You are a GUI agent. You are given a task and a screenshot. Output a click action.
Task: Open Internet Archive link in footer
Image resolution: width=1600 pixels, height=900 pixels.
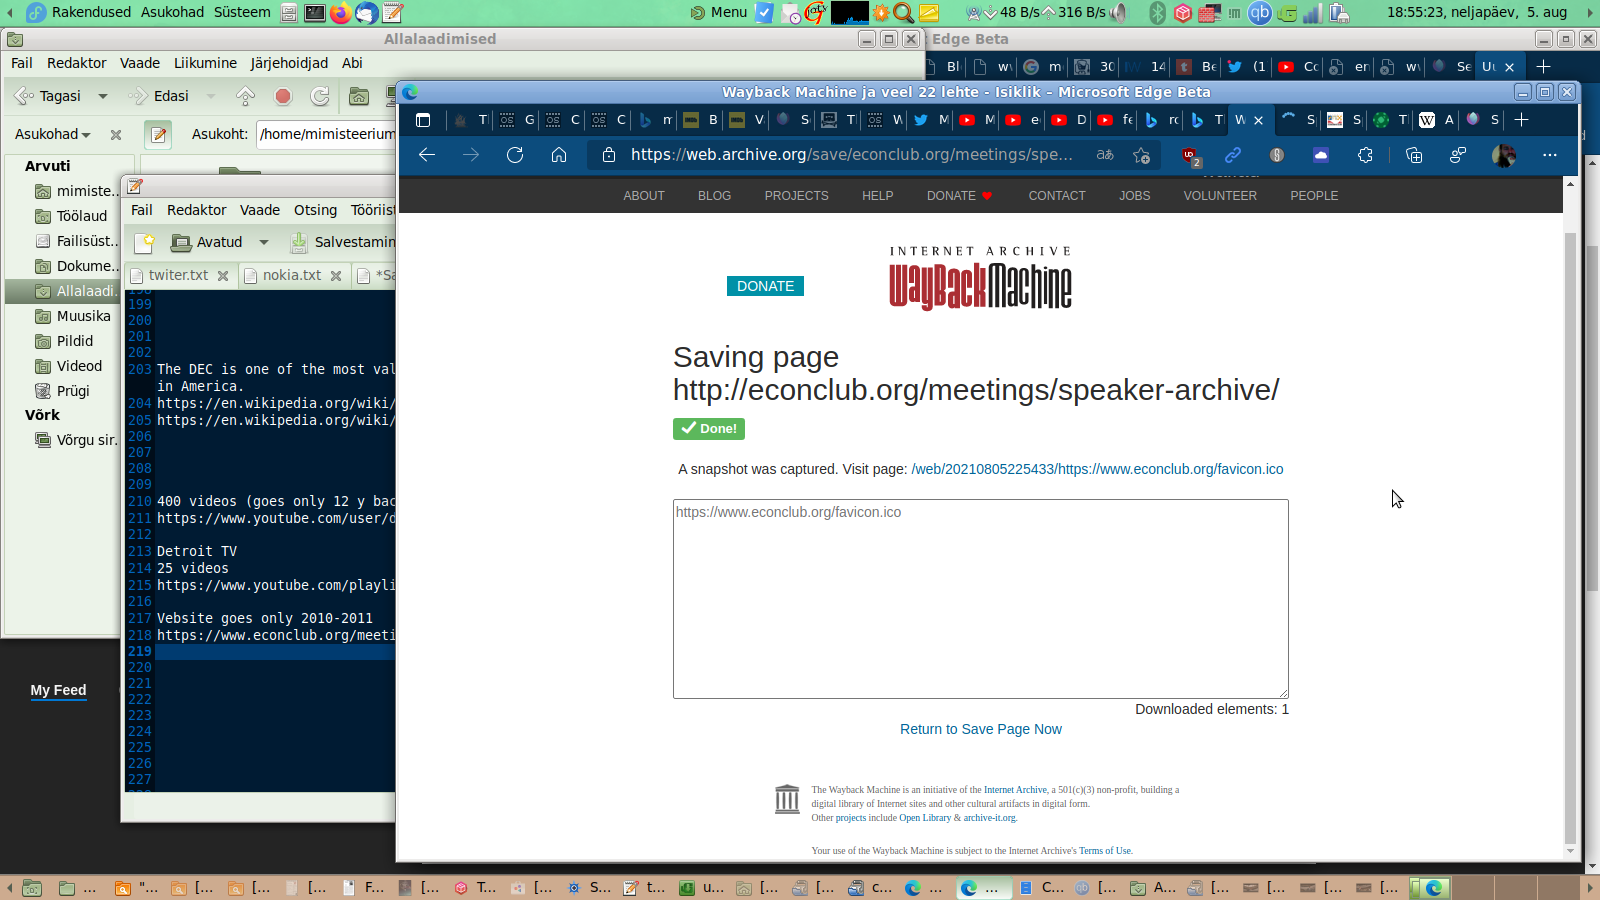tap(1015, 790)
